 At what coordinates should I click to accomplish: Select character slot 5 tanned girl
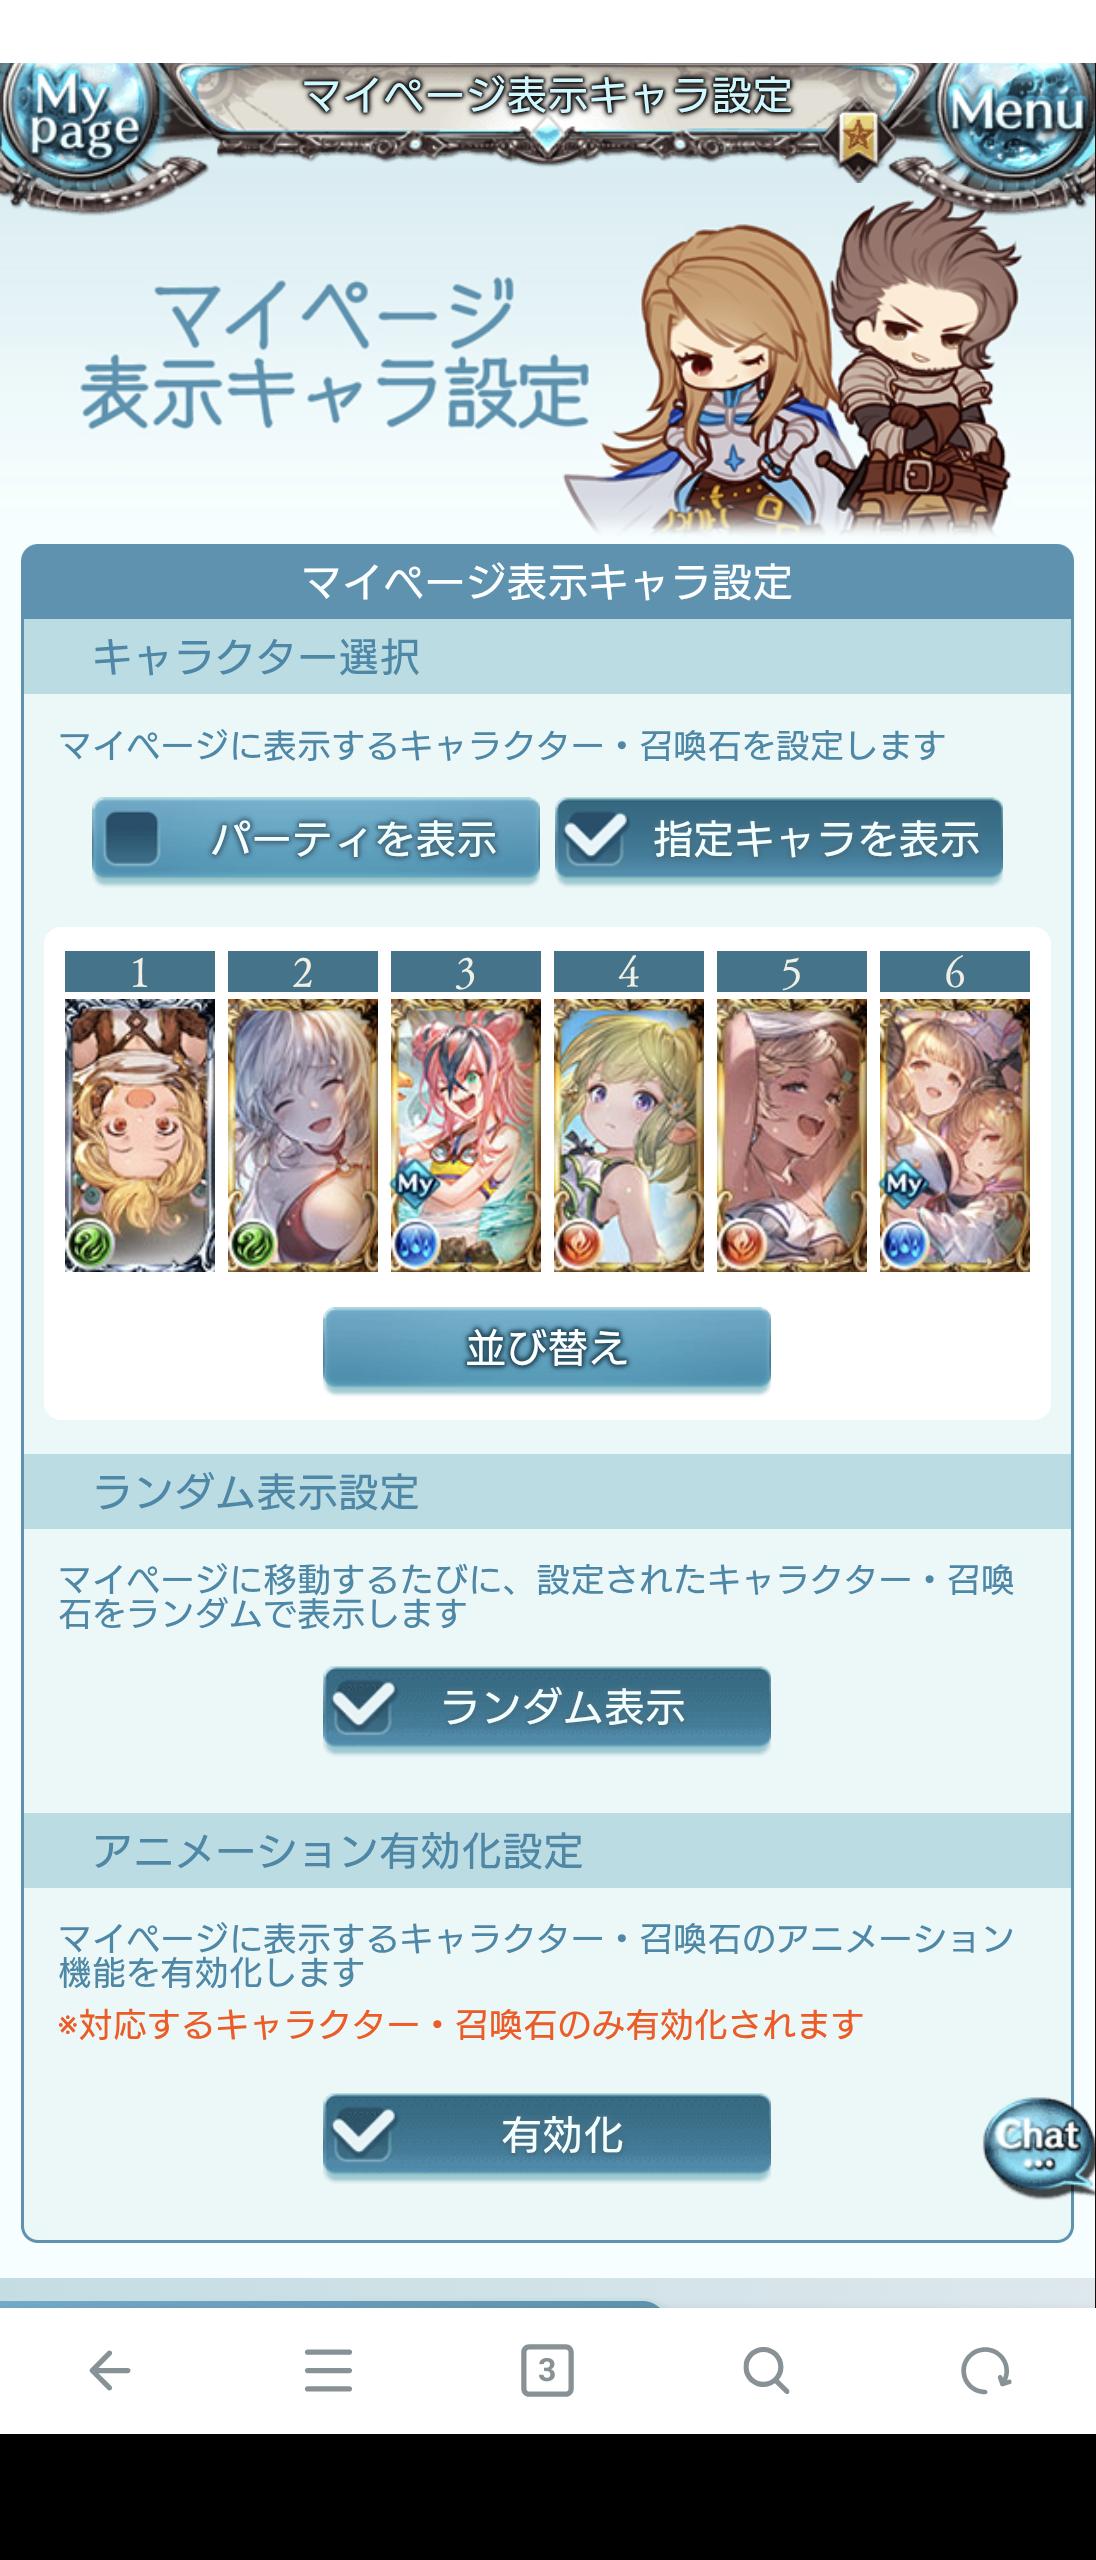click(792, 1135)
